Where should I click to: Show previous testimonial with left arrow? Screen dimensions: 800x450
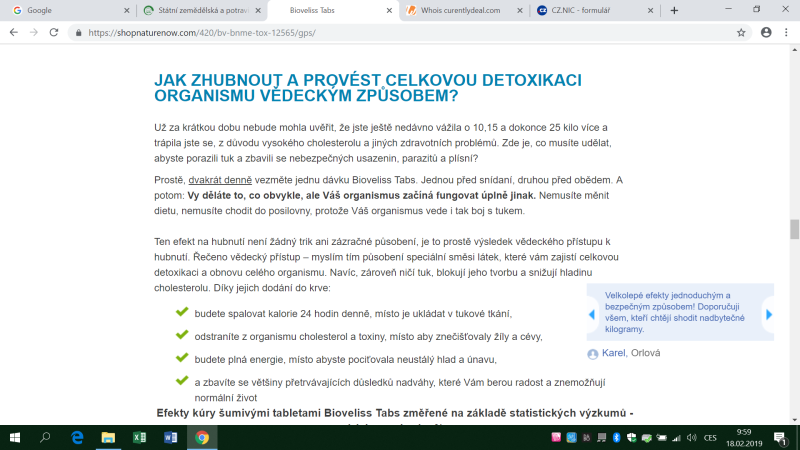click(592, 315)
